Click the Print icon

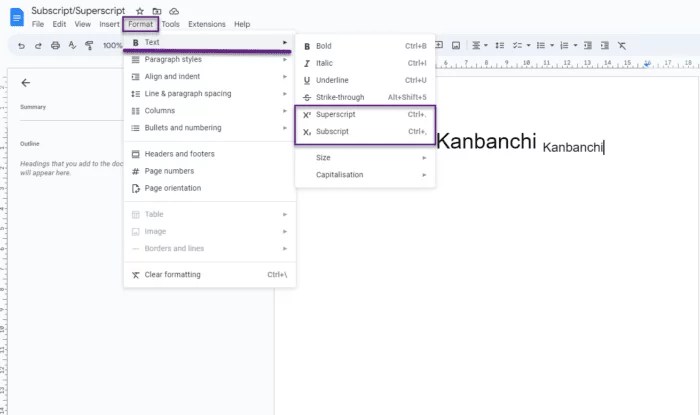point(55,46)
